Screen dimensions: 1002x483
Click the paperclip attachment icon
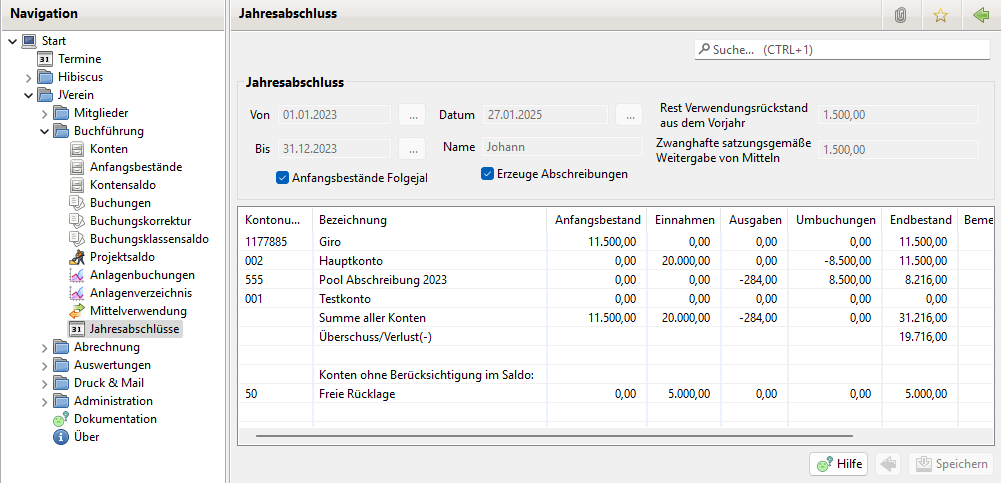coord(900,15)
